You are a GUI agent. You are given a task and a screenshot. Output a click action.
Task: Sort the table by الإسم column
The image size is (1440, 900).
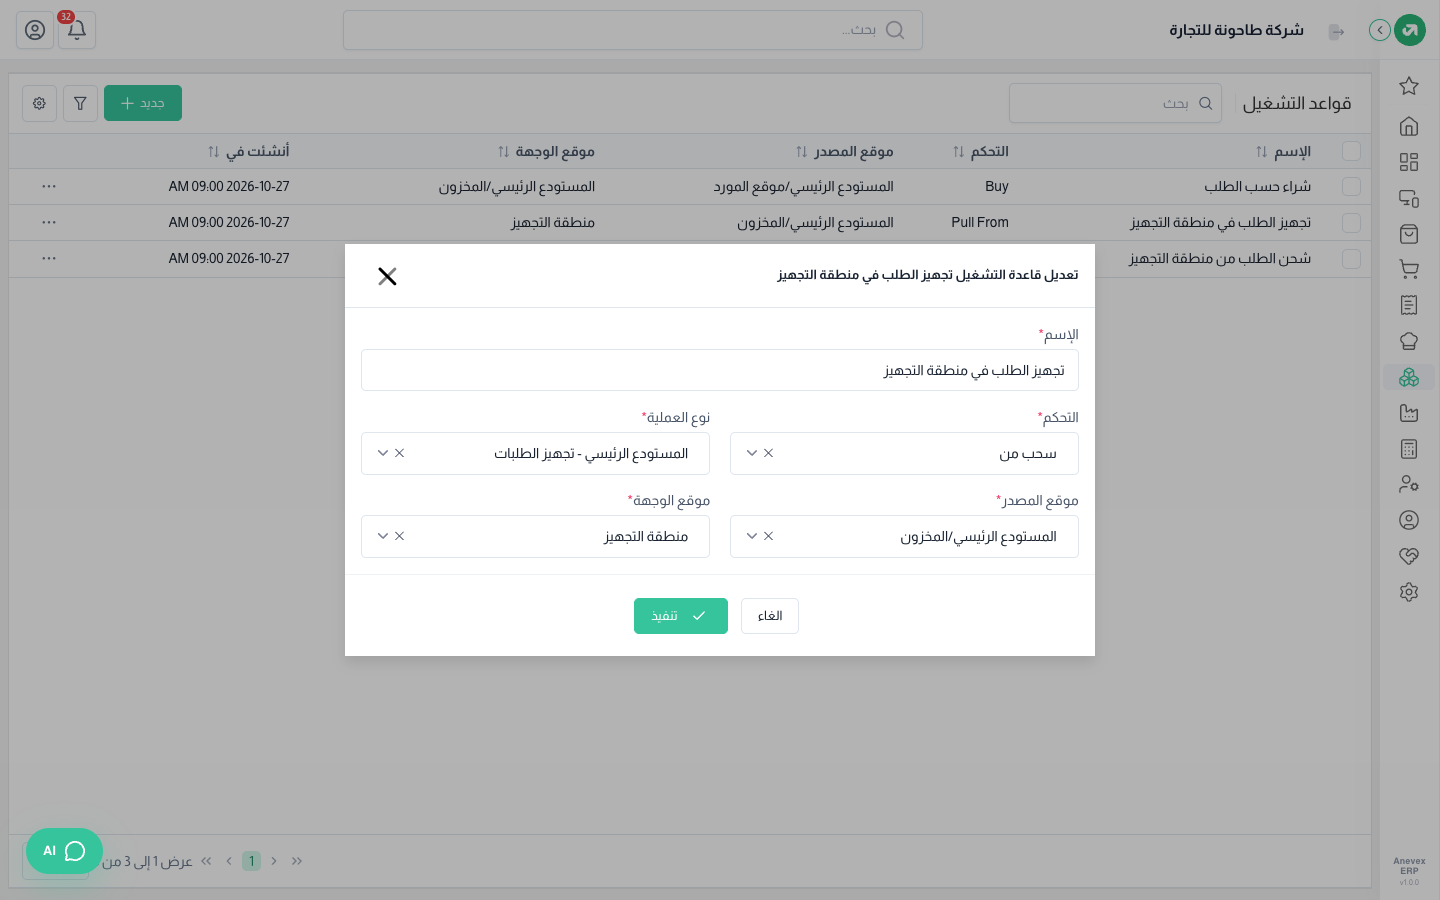[x=1262, y=152]
